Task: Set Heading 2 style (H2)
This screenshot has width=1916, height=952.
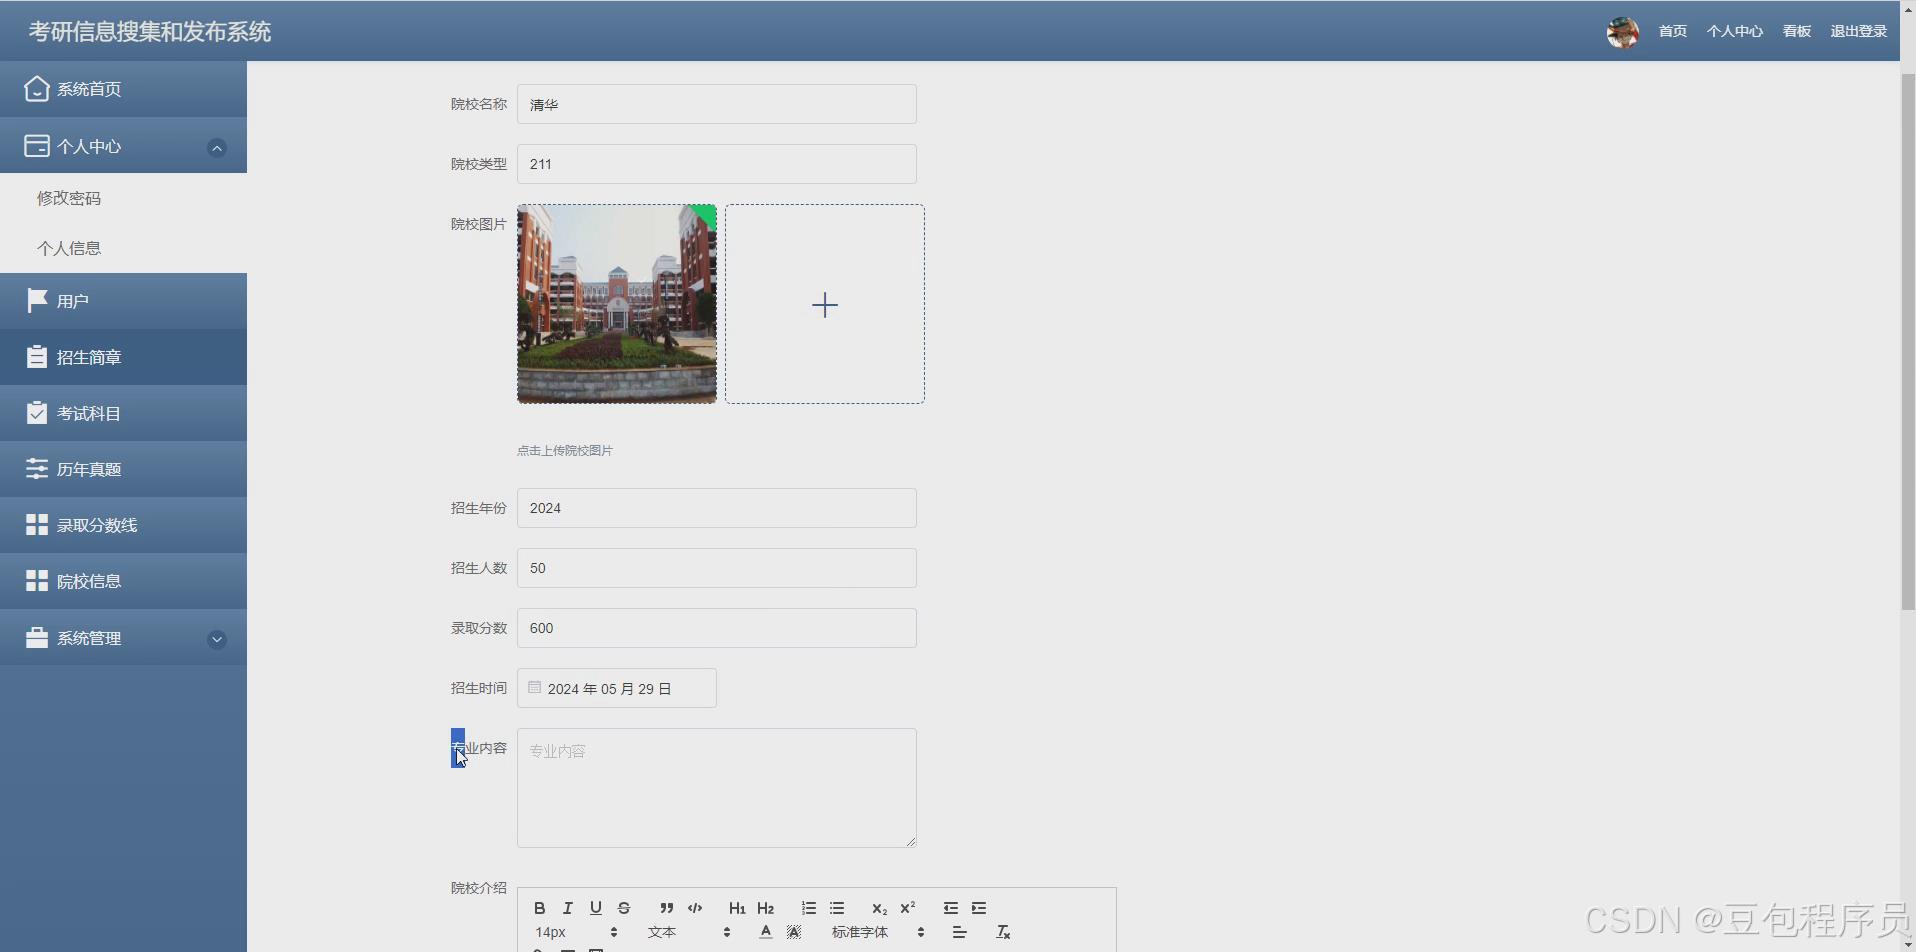Action: pos(766,908)
